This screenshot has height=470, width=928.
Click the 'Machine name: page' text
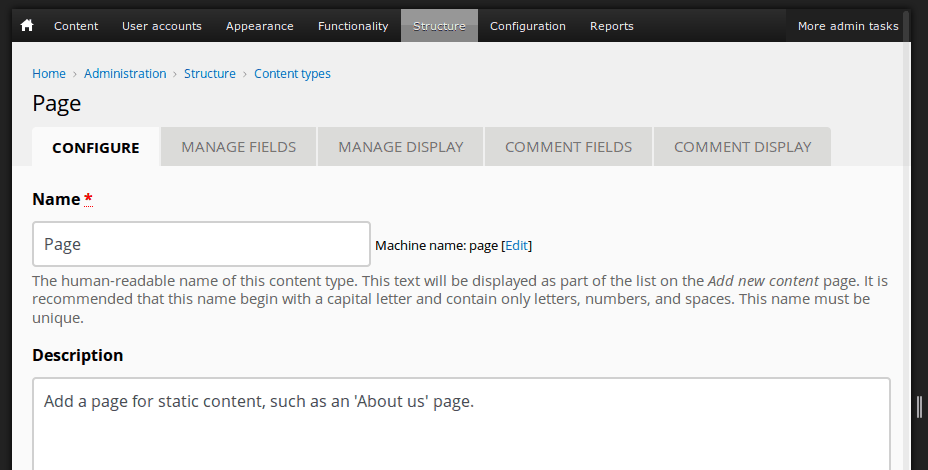tap(436, 246)
